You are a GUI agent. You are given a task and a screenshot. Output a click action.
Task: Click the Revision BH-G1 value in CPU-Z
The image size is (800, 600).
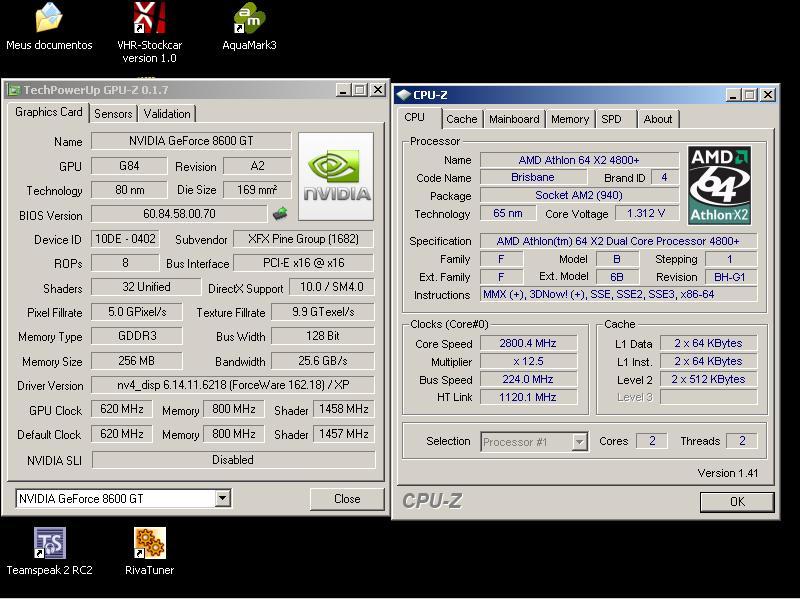[x=730, y=277]
